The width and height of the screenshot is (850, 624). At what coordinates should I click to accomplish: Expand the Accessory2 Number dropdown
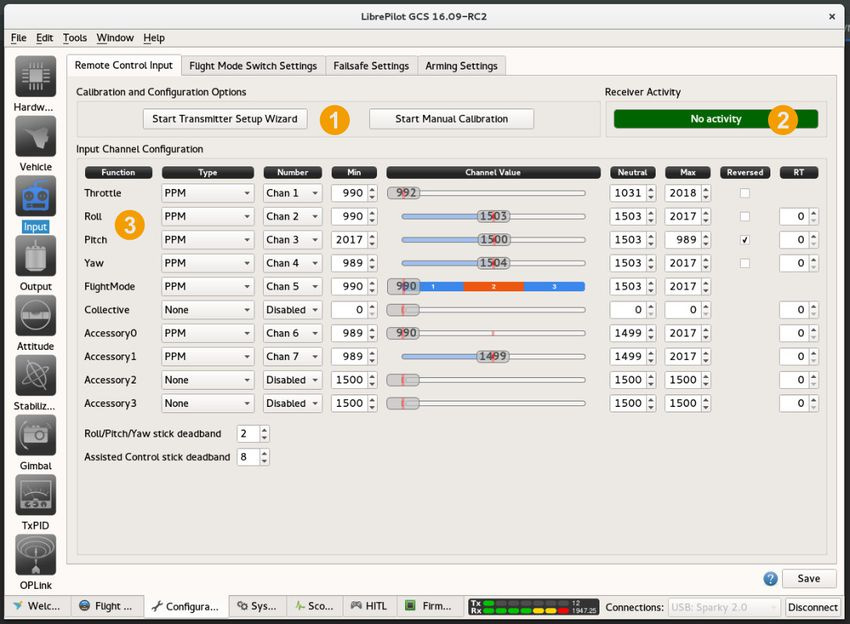293,380
